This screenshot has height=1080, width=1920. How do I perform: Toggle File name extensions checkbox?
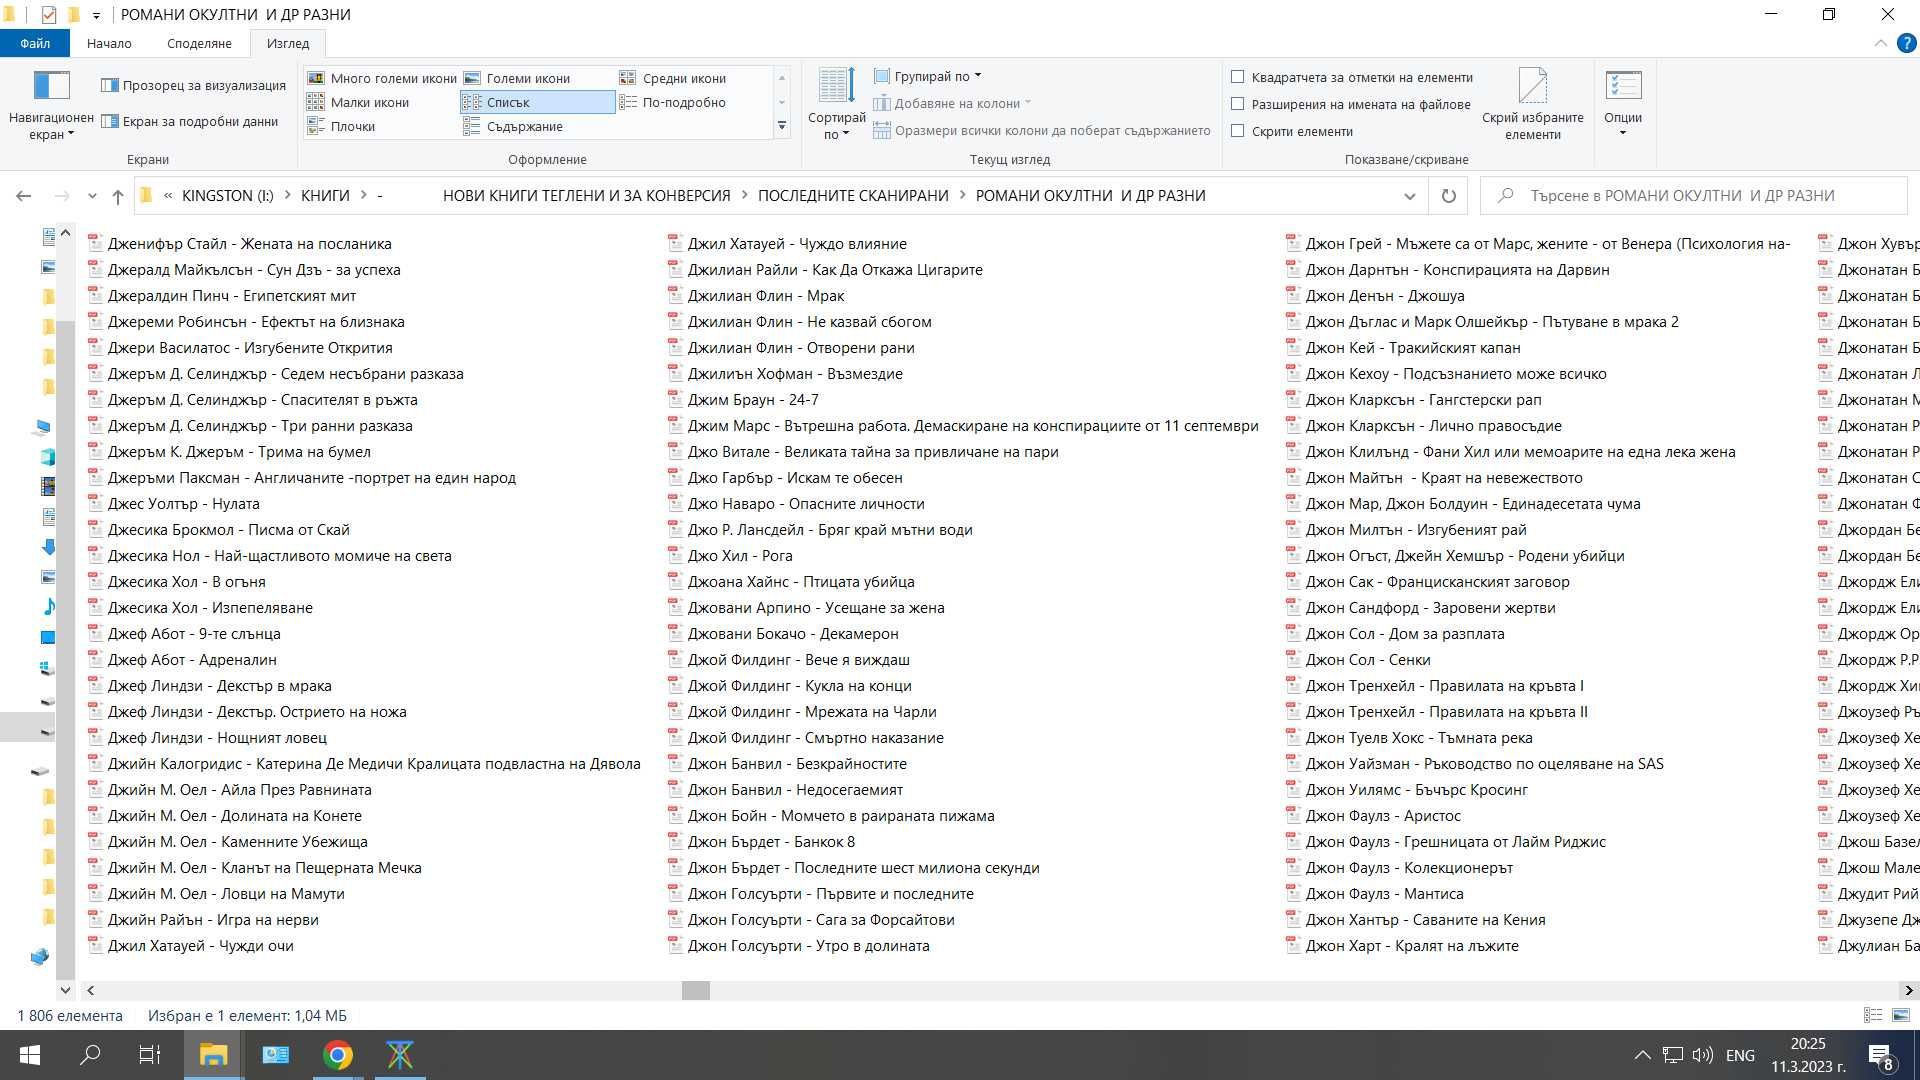pyautogui.click(x=1238, y=104)
